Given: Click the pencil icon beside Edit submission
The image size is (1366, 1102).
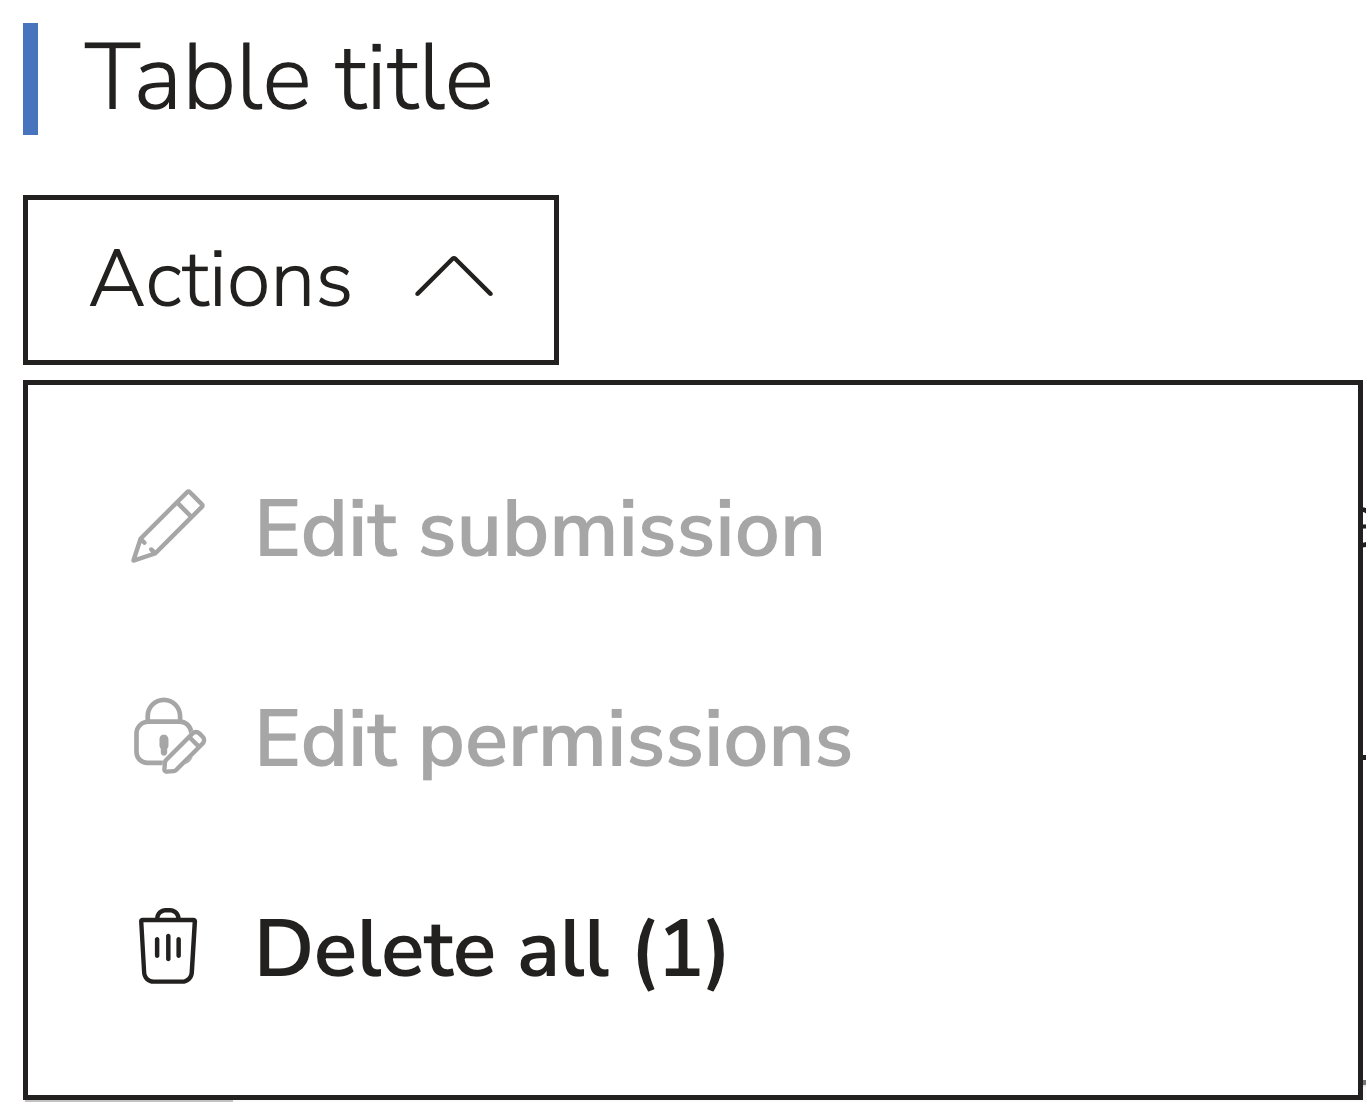Looking at the screenshot, I should tap(168, 527).
